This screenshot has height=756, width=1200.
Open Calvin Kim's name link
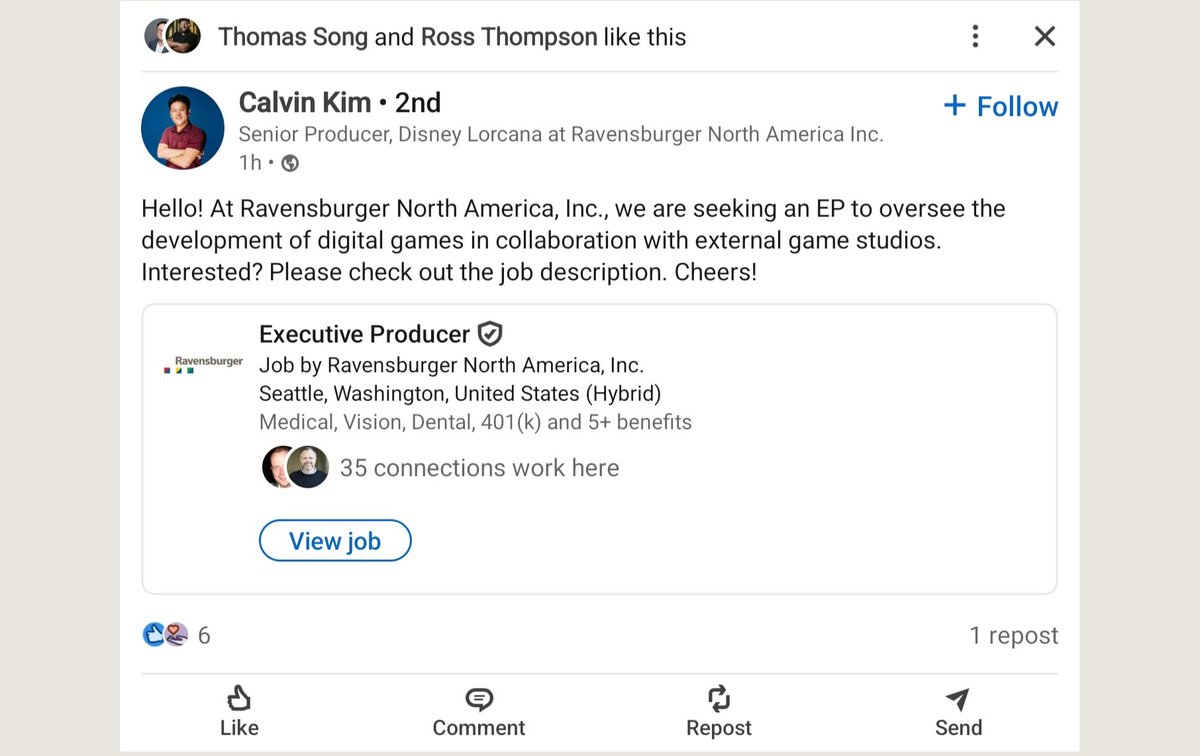pos(305,103)
